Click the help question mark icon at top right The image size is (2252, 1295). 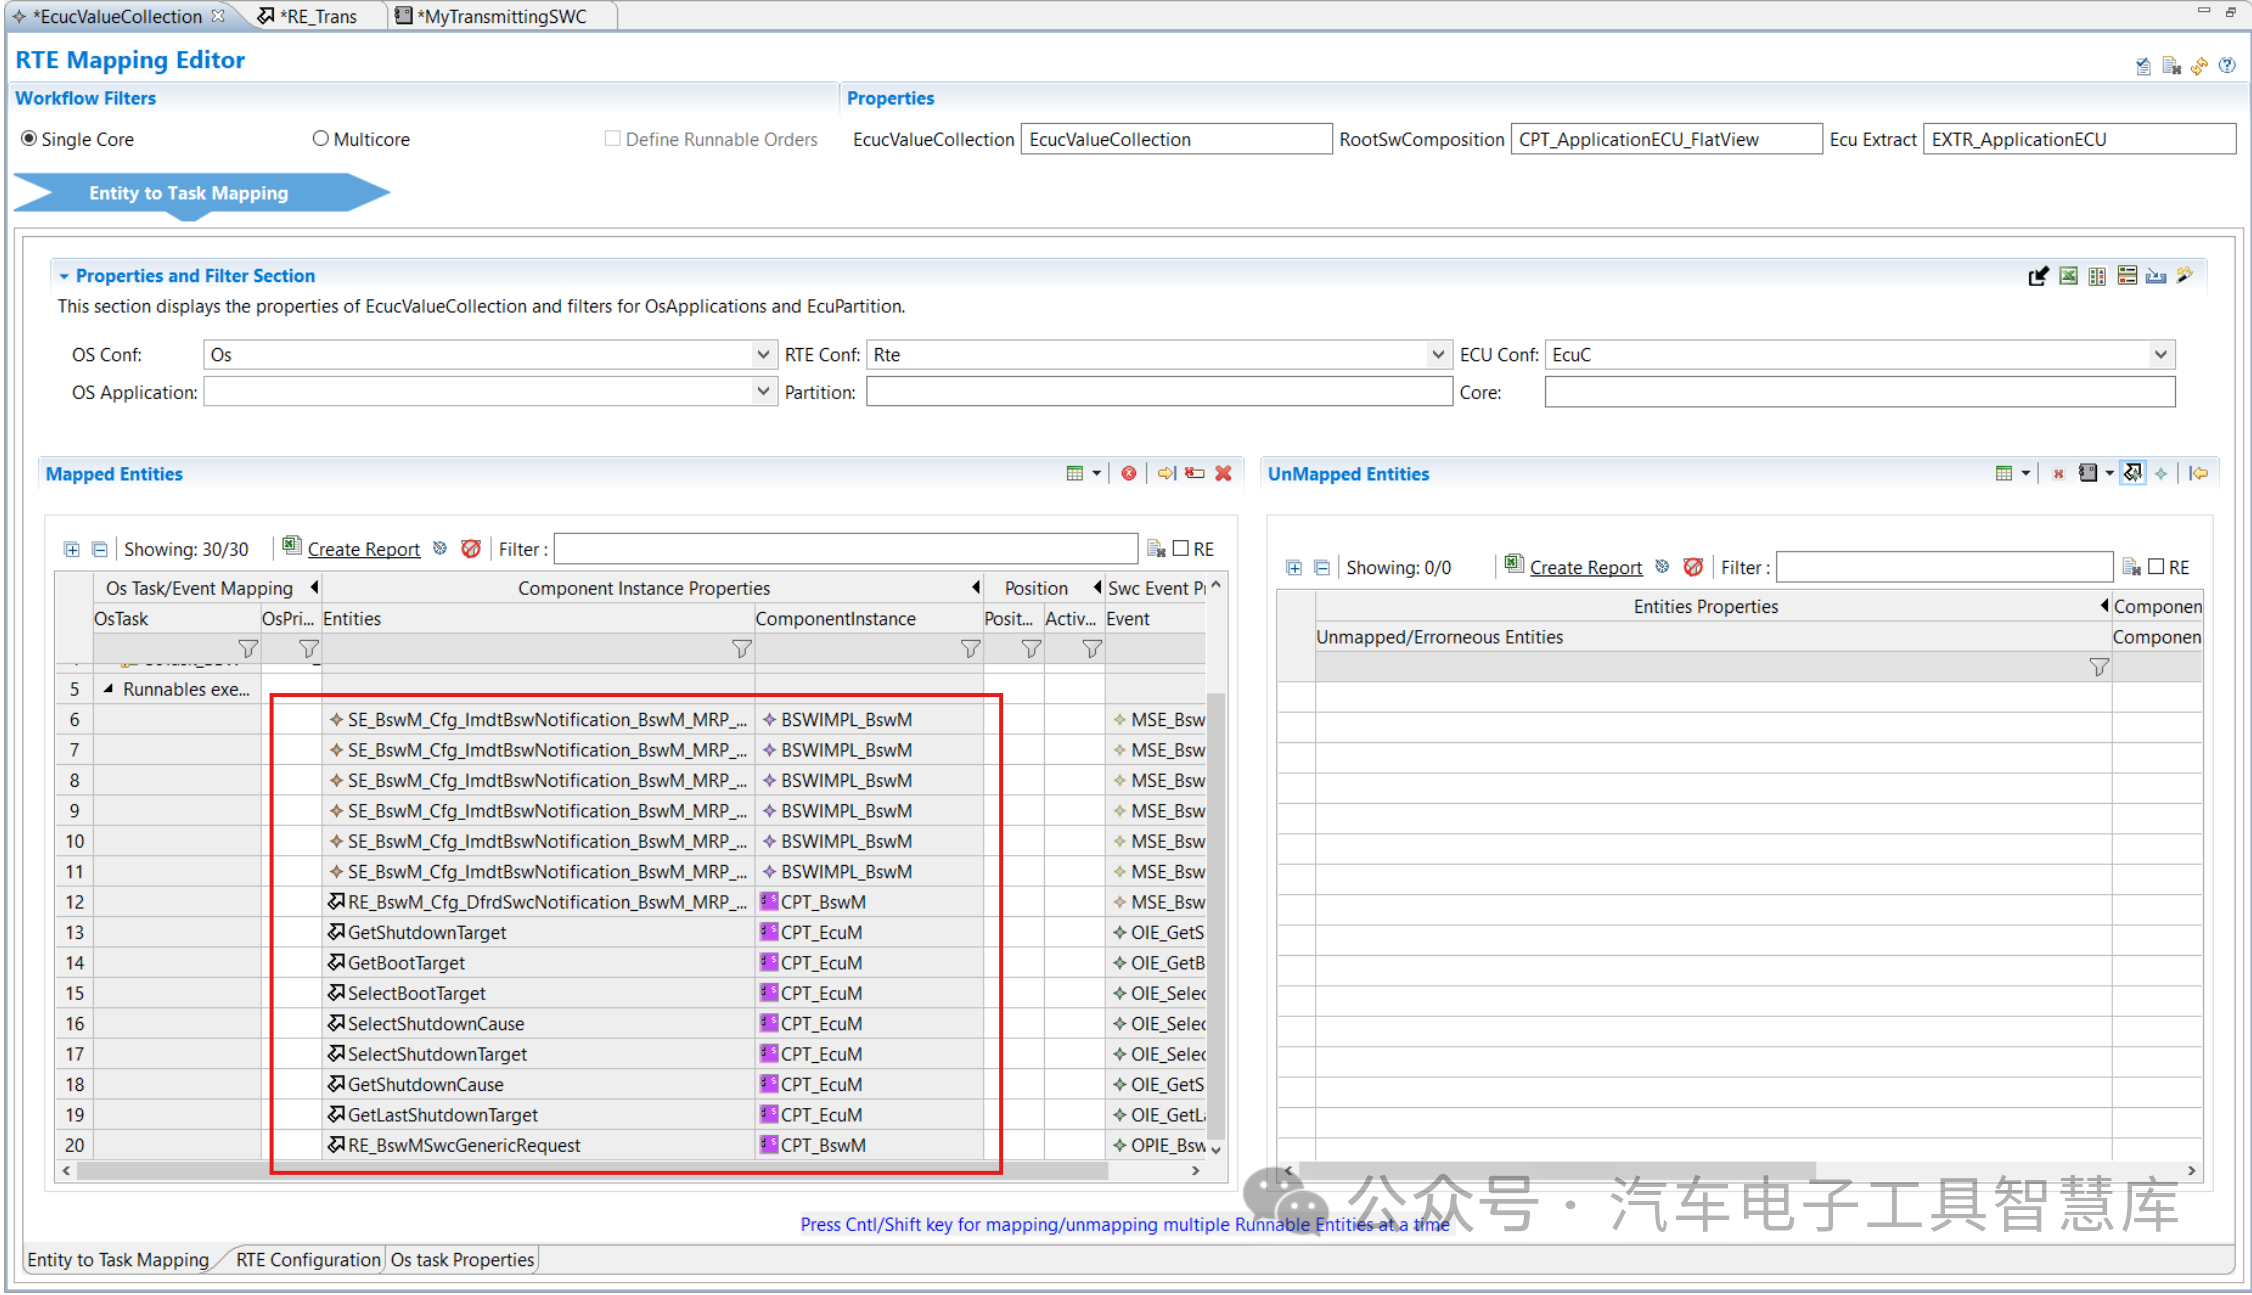2226,66
